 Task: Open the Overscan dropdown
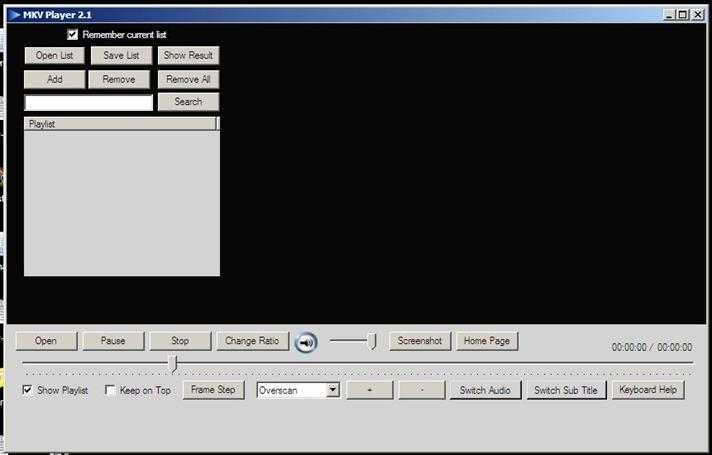333,390
